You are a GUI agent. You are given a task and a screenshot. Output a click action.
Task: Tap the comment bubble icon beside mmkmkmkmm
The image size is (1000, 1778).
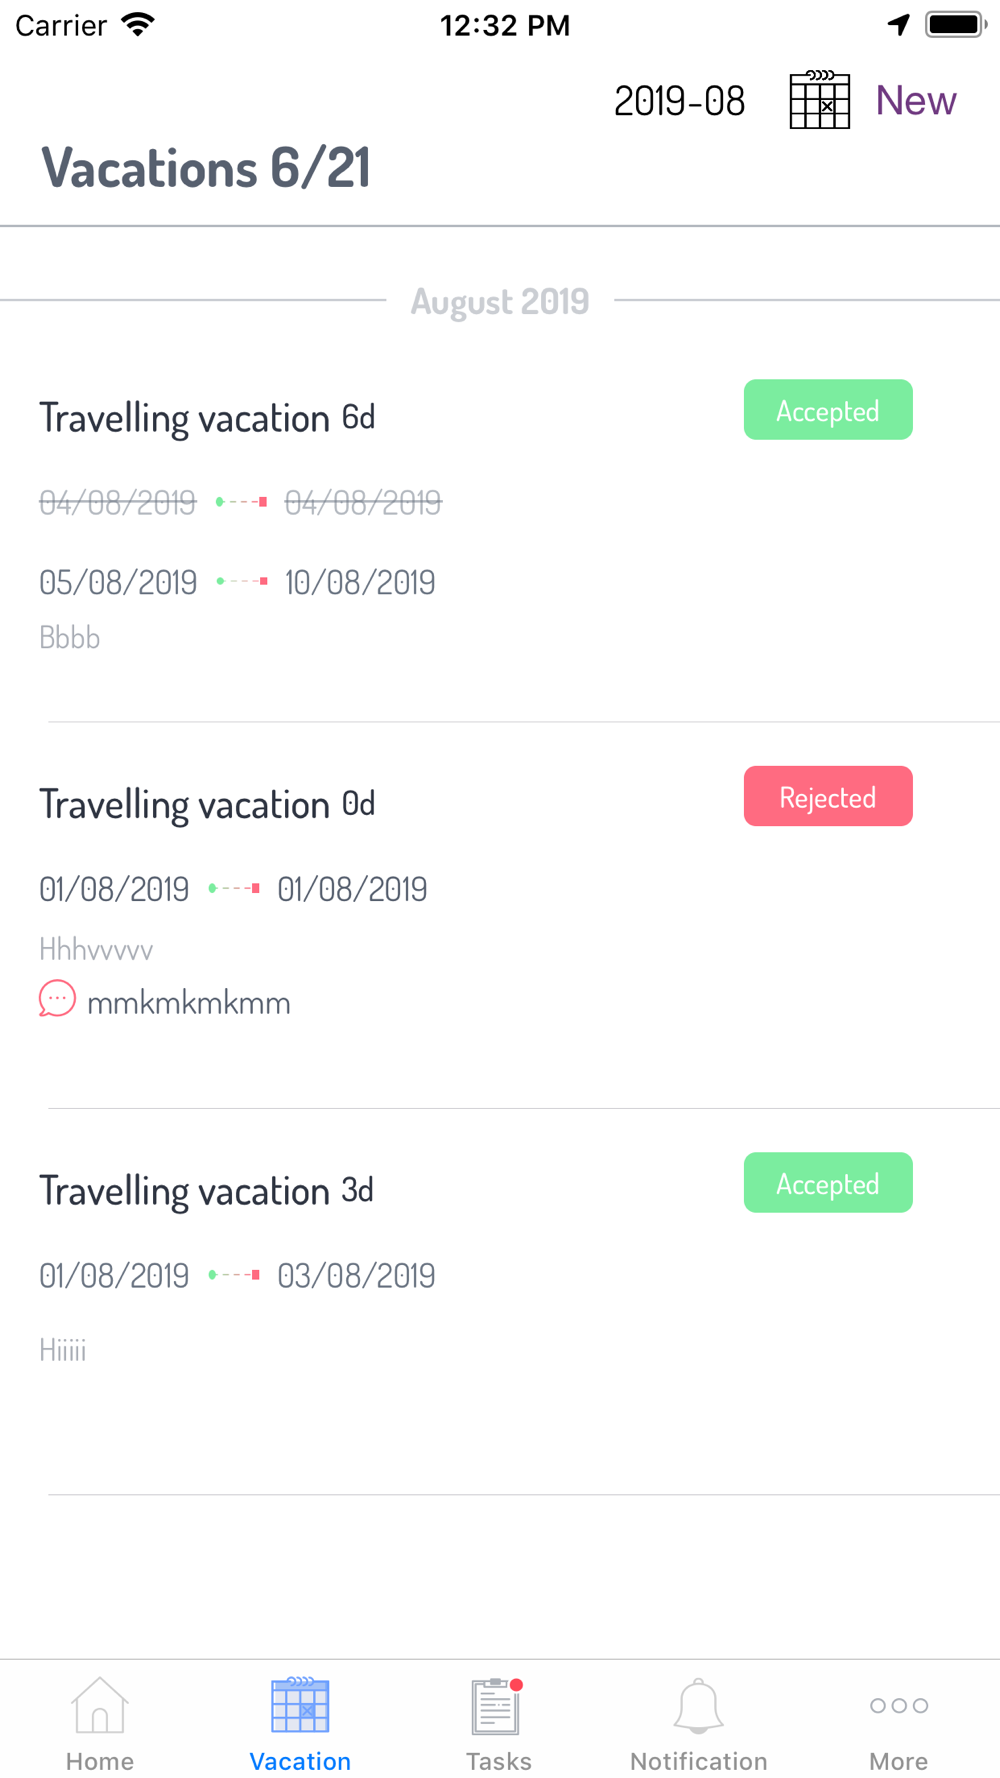pos(57,999)
